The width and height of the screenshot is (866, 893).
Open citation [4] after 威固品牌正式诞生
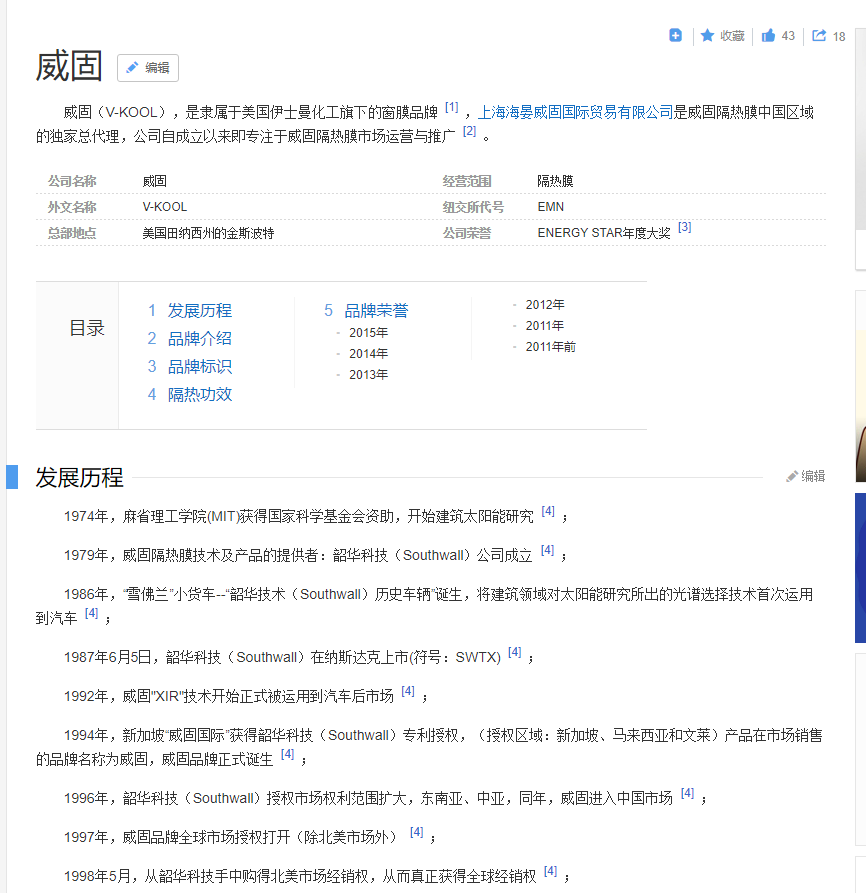click(288, 754)
